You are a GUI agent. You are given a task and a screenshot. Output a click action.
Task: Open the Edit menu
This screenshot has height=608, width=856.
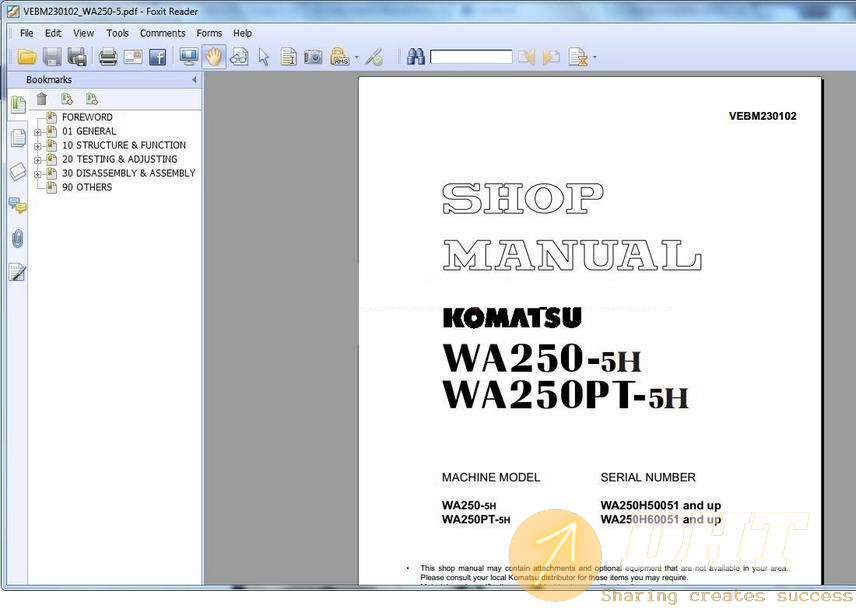tap(53, 33)
